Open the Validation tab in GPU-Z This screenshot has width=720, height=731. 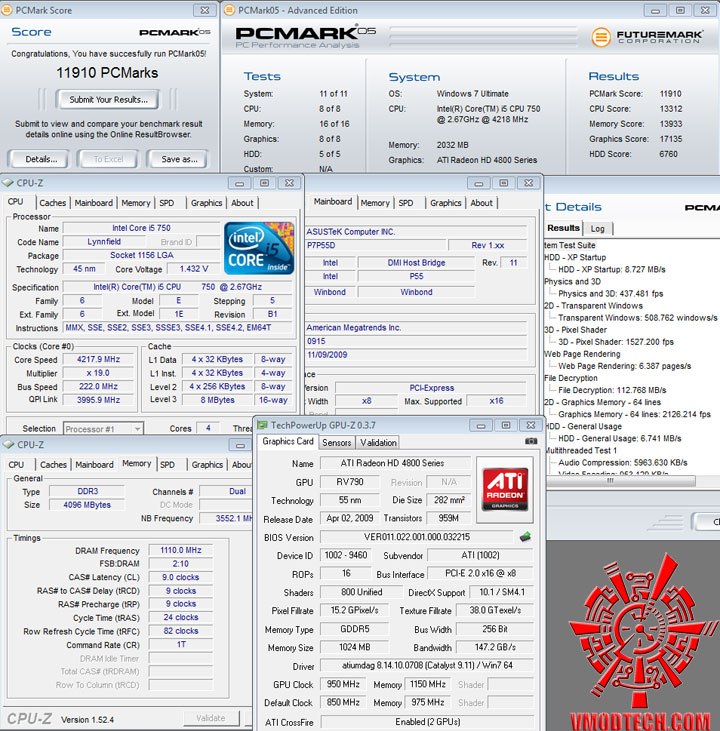click(378, 442)
